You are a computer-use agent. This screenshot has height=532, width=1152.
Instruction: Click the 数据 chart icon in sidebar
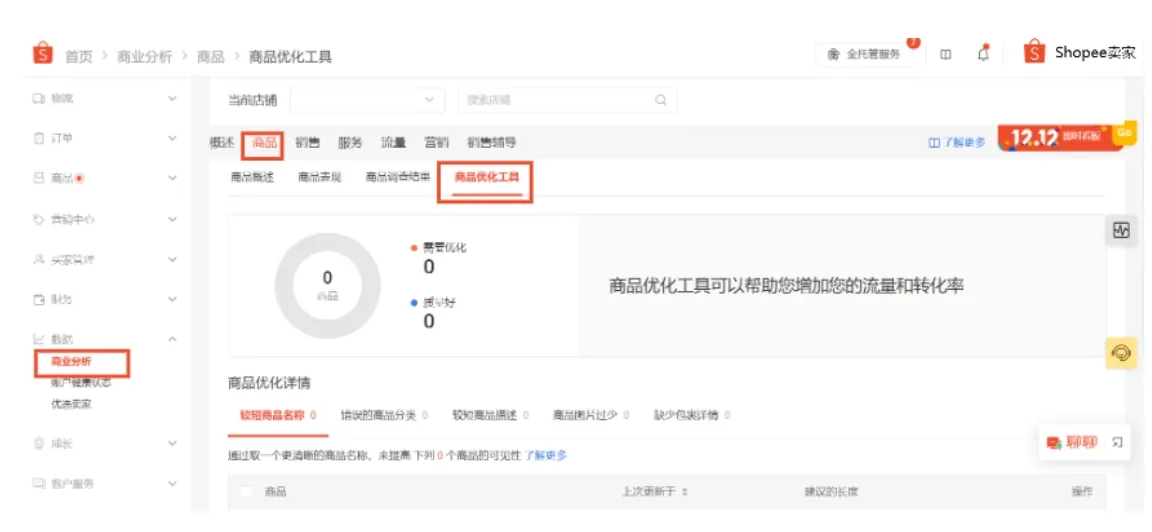[x=39, y=339]
